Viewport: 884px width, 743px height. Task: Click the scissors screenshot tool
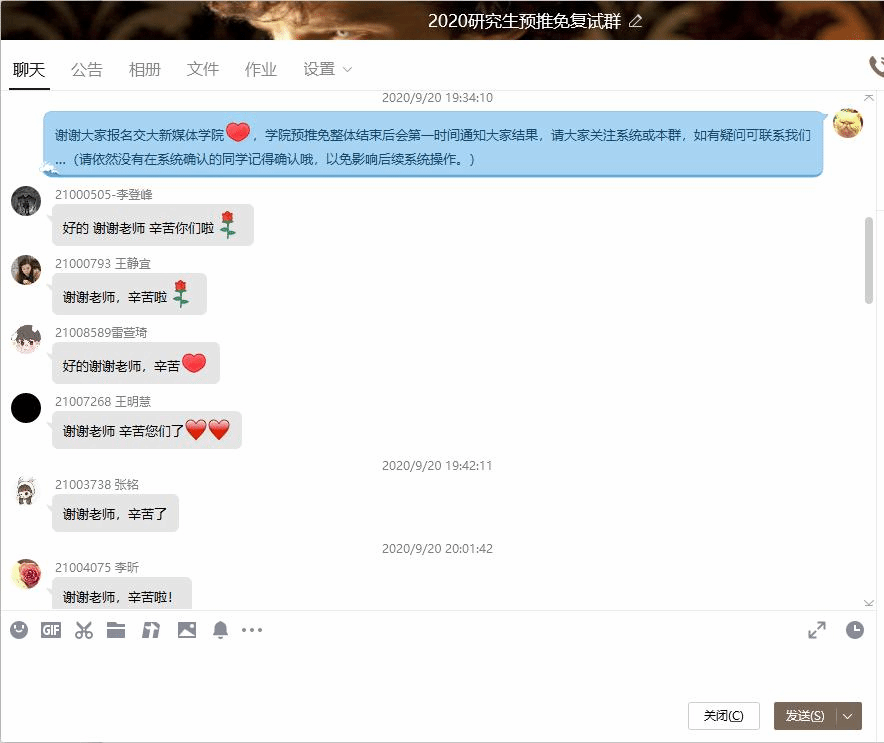pyautogui.click(x=84, y=630)
